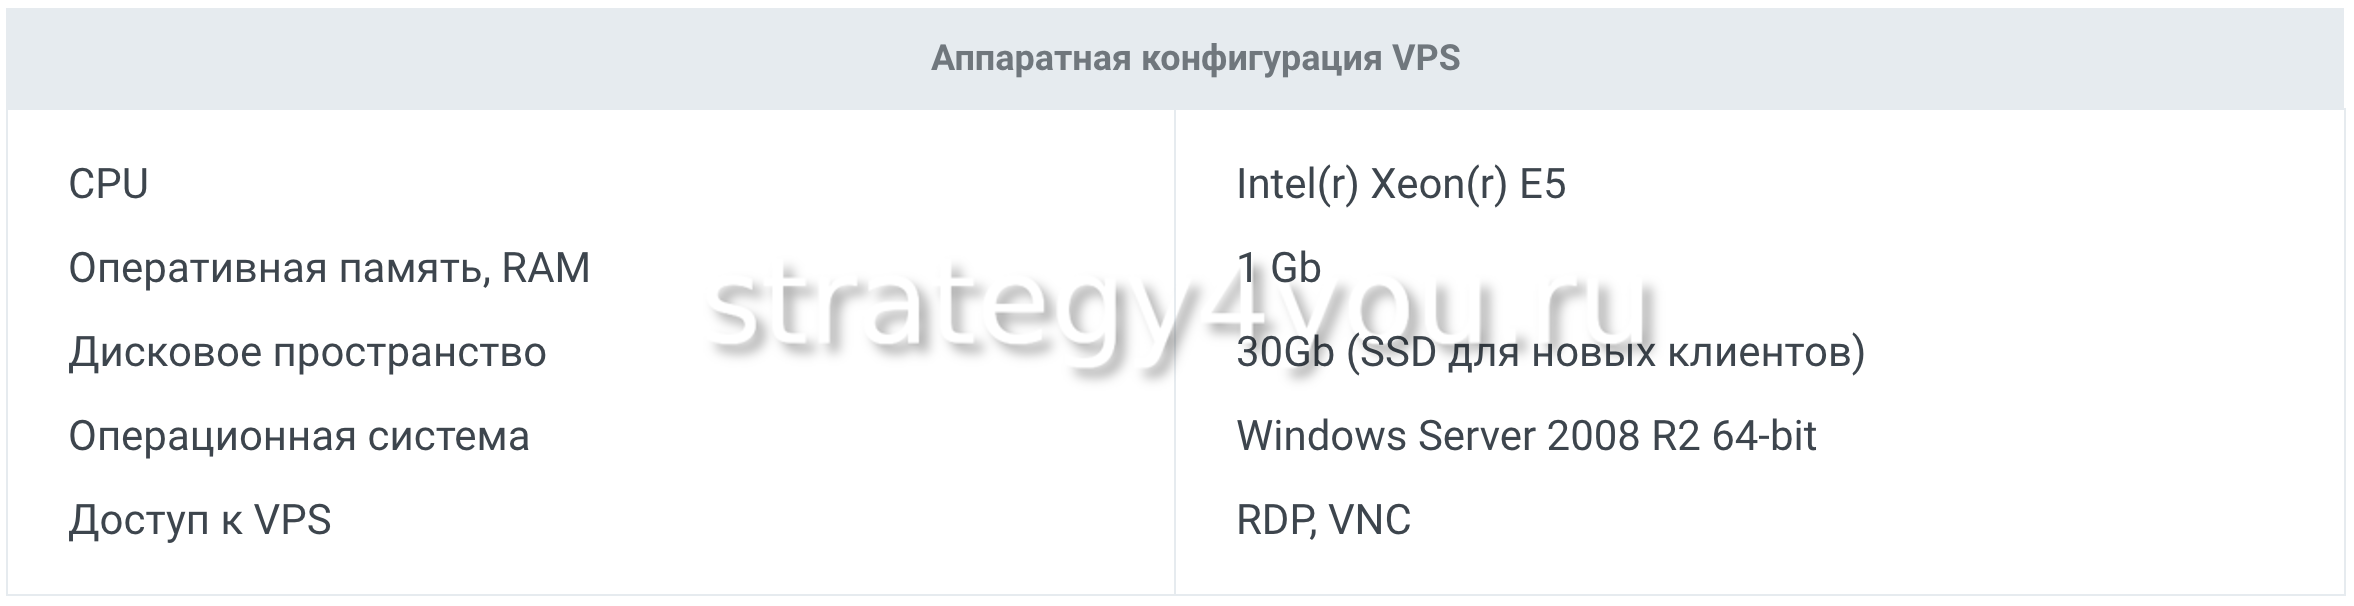Click the 'Оперативная память, RAM' label
2354x606 pixels.
pos(329,268)
